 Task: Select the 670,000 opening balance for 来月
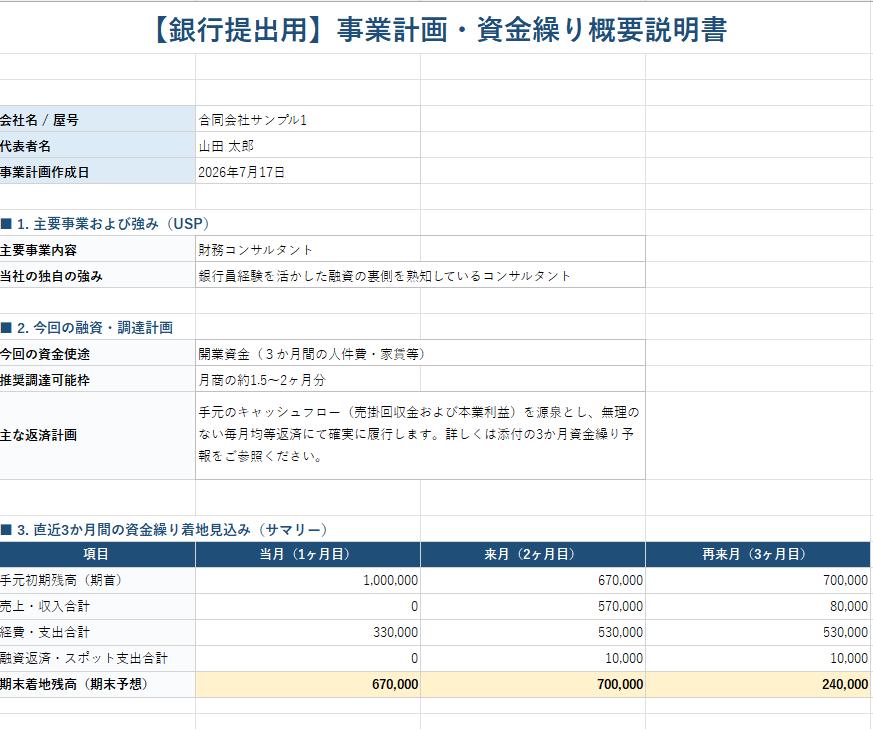[533, 580]
